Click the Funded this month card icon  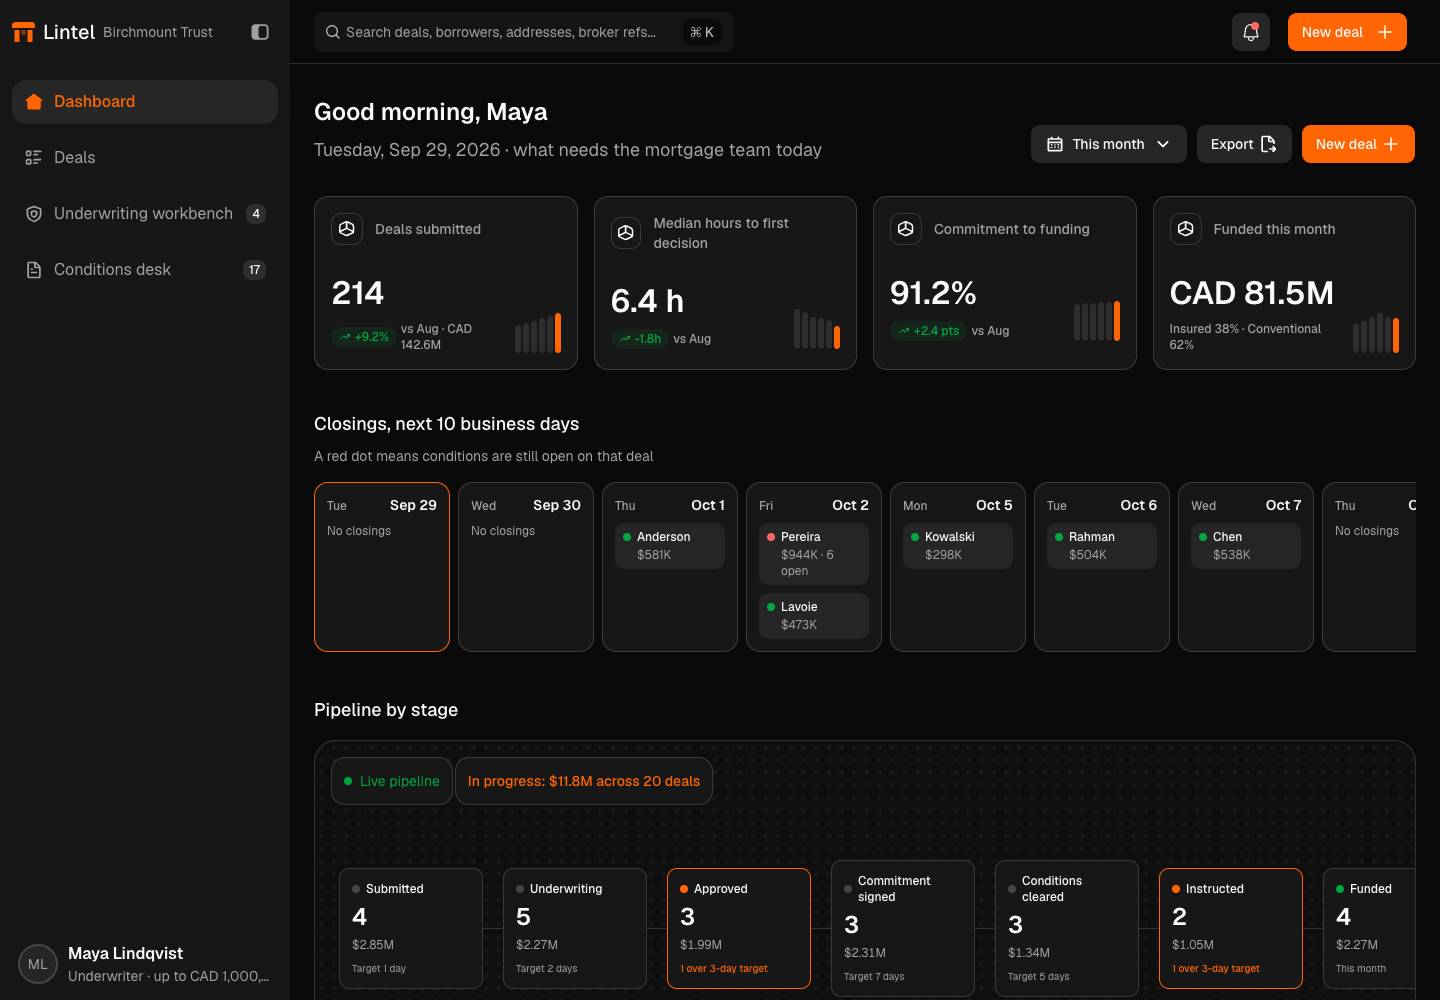click(1186, 229)
